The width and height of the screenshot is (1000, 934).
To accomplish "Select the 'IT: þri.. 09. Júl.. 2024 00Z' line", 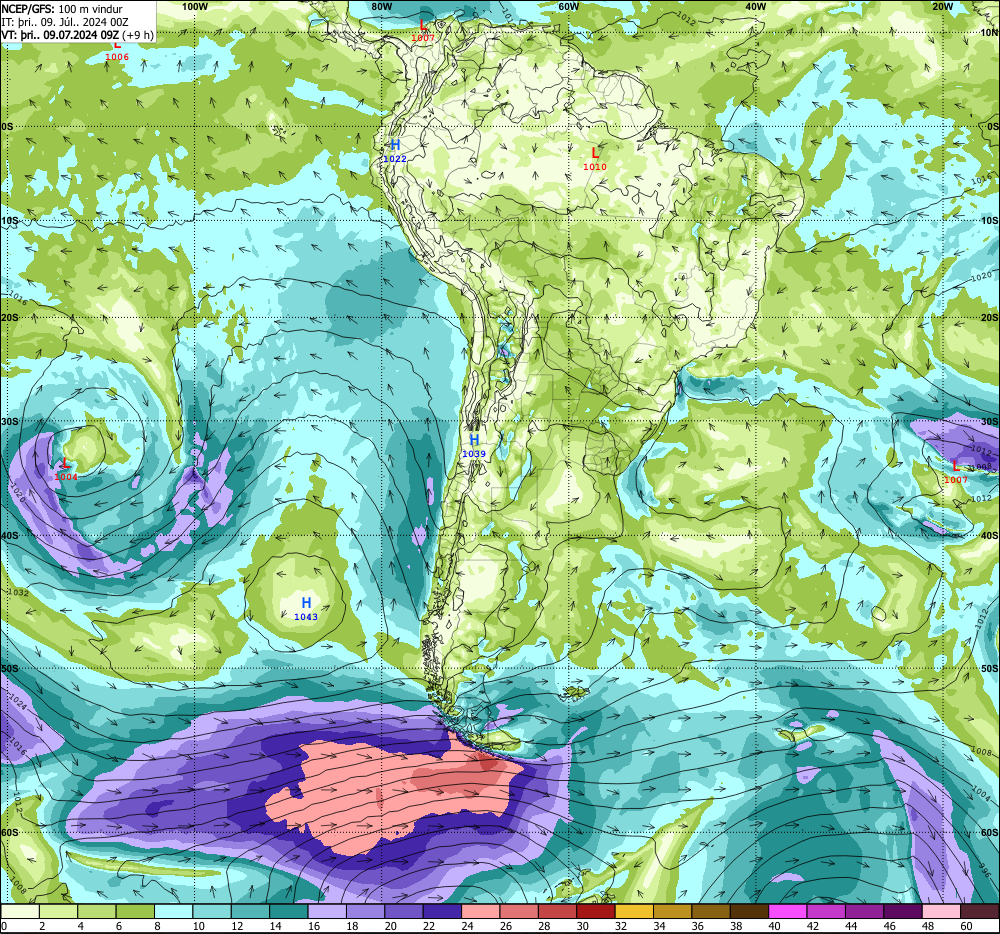I will 65,22.
